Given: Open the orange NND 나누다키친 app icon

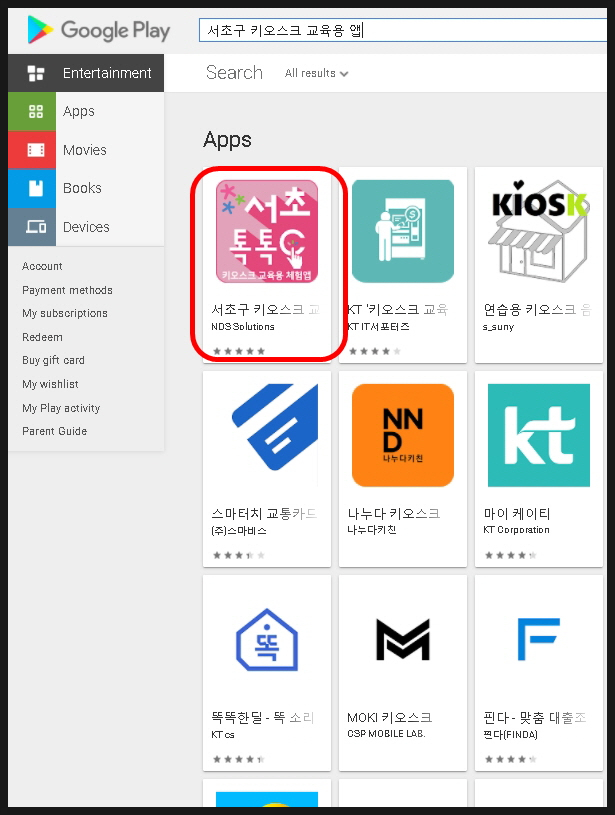Looking at the screenshot, I should 403,435.
